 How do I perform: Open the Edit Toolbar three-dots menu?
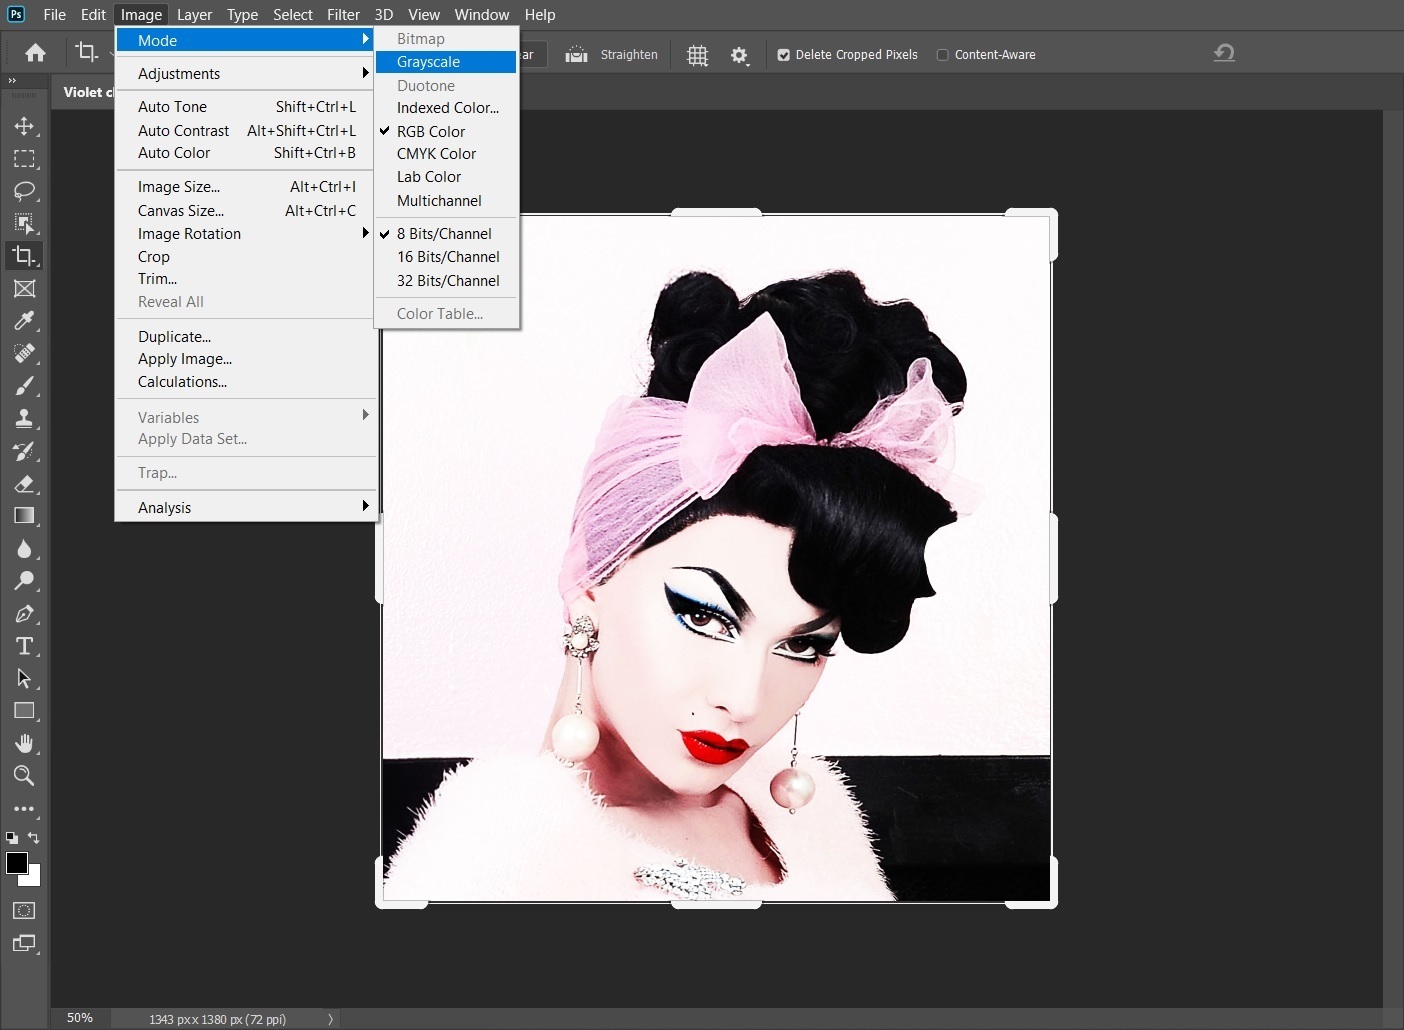[x=24, y=809]
